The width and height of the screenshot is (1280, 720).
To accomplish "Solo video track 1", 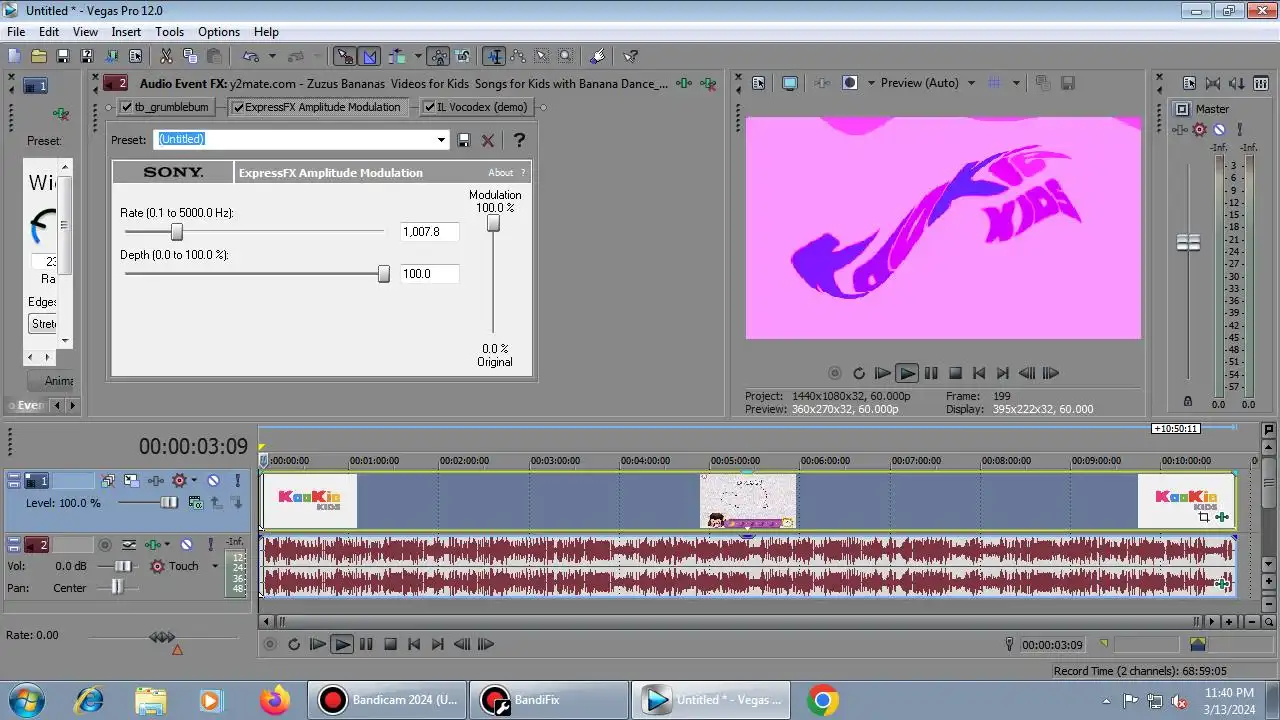I will 238,481.
